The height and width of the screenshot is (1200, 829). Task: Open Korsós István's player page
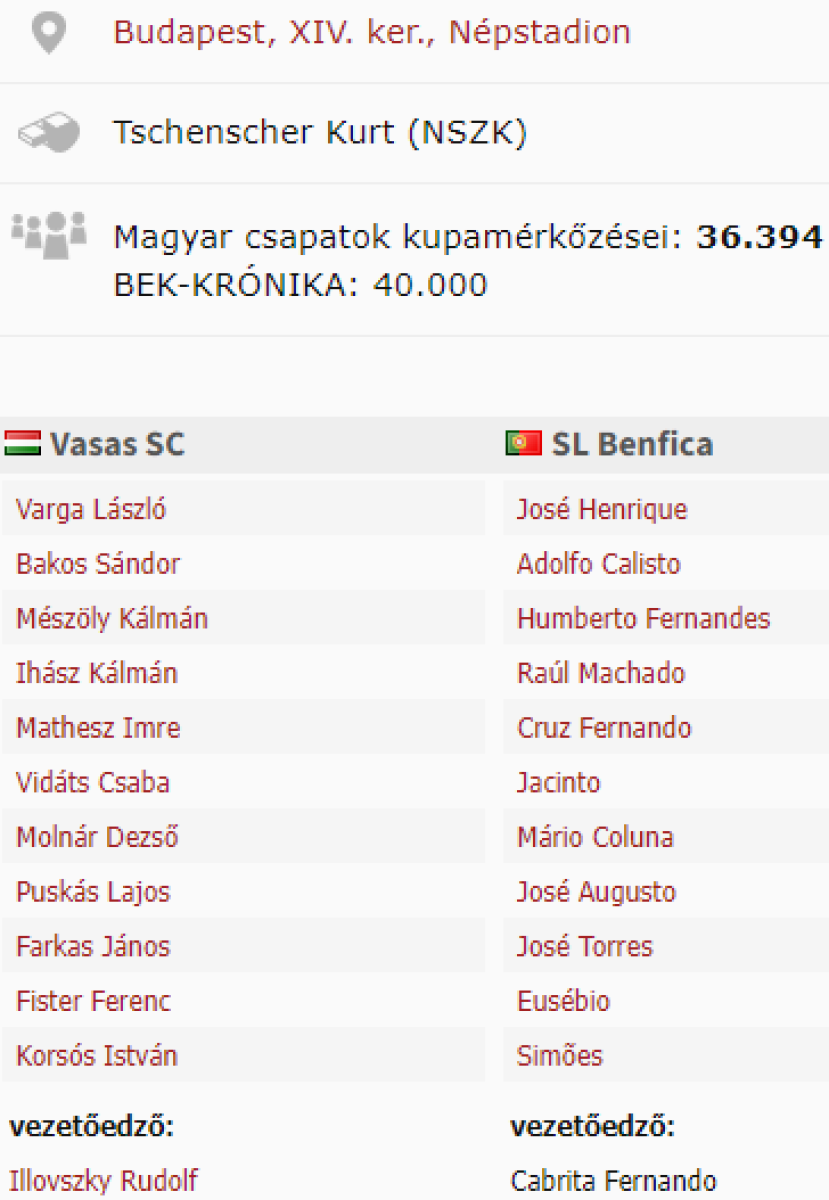click(x=97, y=1056)
